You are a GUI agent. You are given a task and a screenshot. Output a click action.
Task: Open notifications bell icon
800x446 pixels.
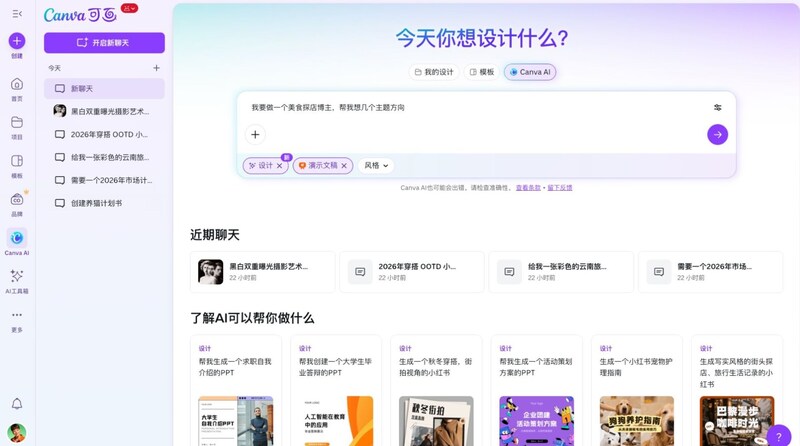coord(17,404)
